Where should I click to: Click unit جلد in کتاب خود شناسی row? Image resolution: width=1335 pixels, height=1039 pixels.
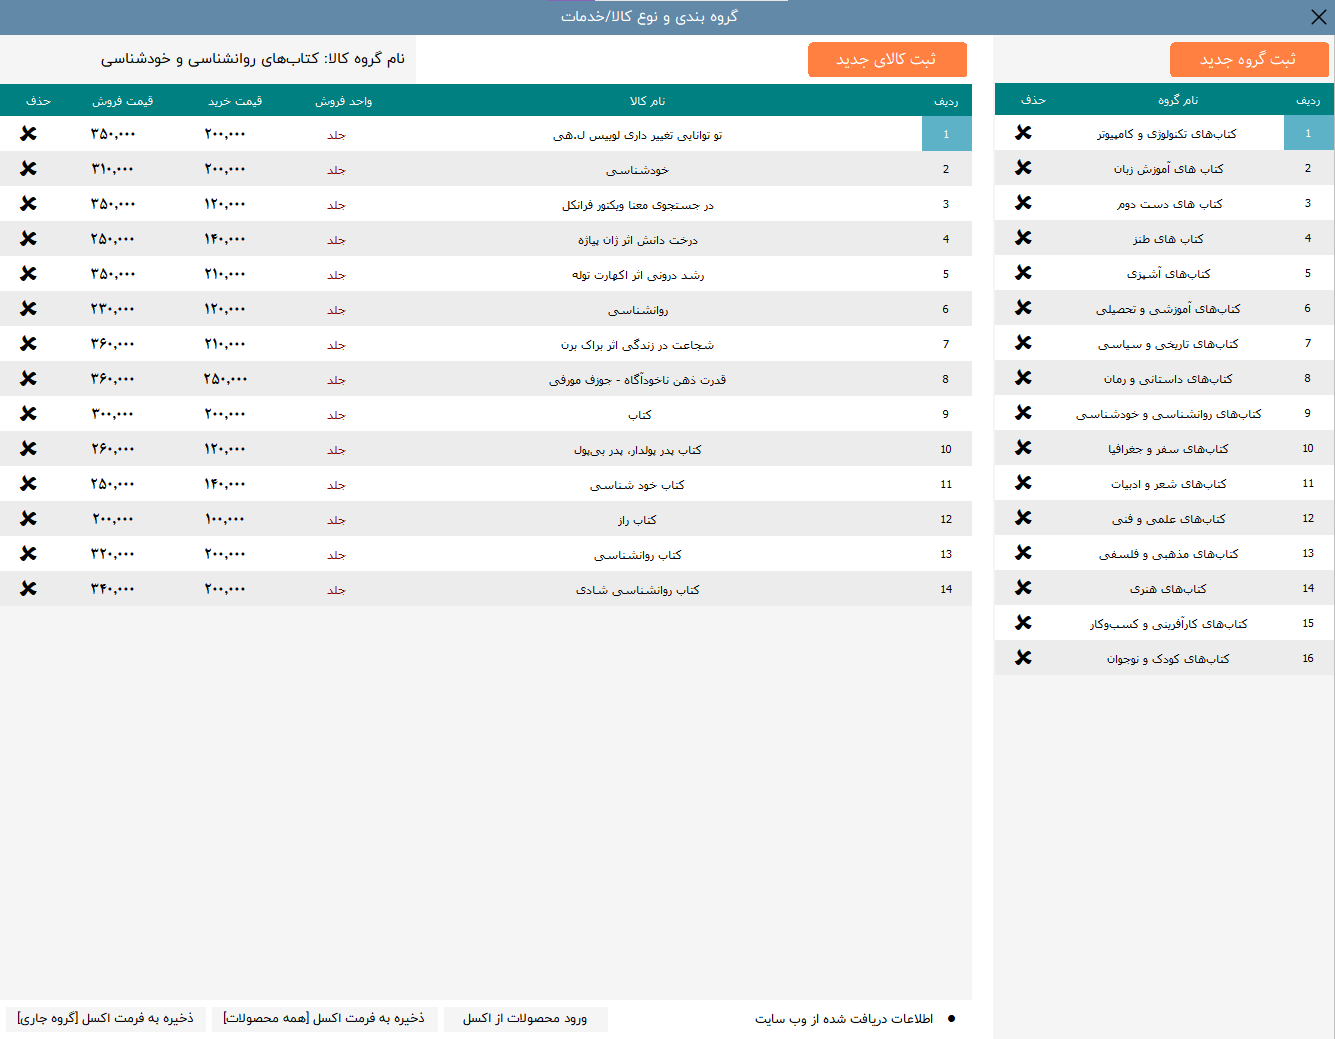(336, 485)
